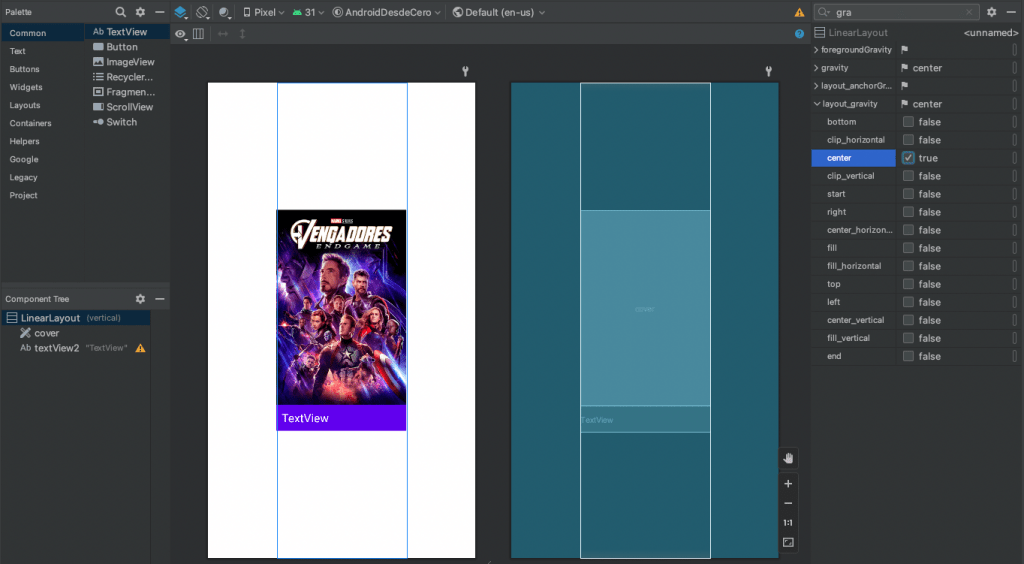1024x564 pixels.
Task: Select the Buttons palette category
Action: coord(42,69)
